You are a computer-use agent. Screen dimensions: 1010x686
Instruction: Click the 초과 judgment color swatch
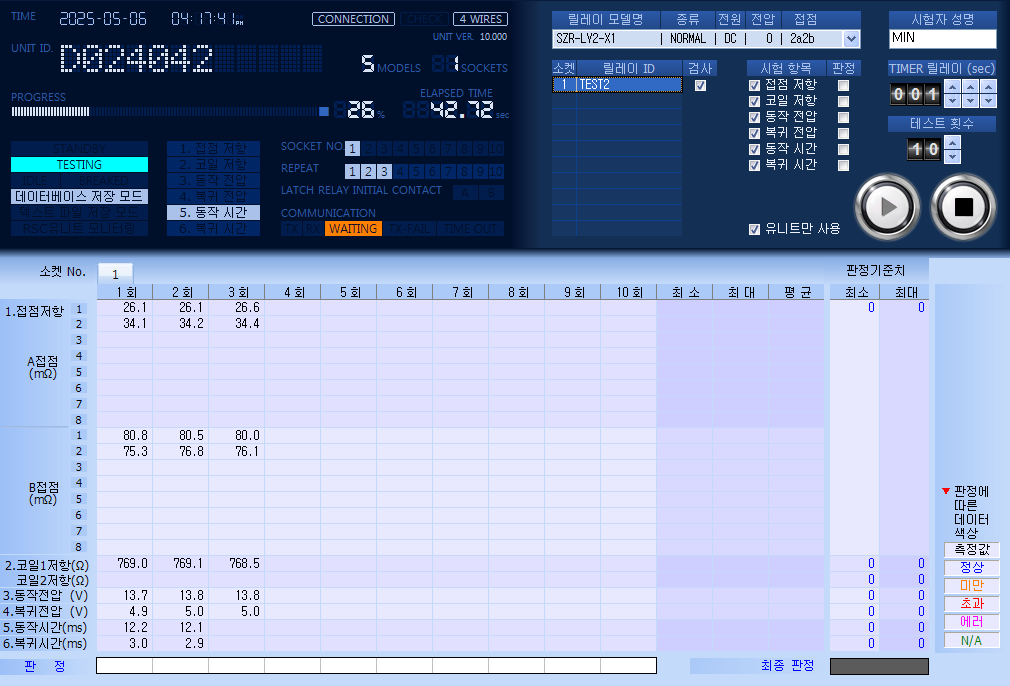point(970,604)
